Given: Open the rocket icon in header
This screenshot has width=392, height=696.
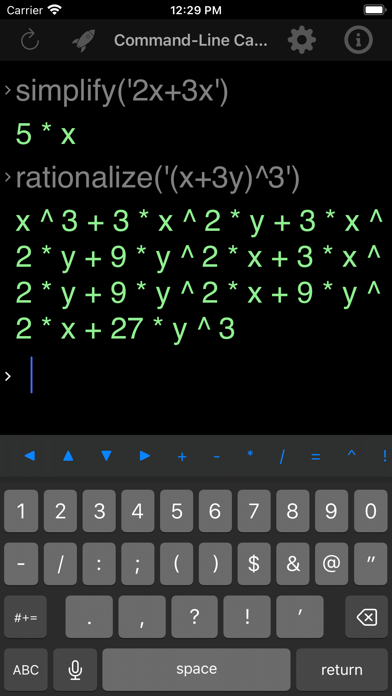Looking at the screenshot, I should click(83, 40).
